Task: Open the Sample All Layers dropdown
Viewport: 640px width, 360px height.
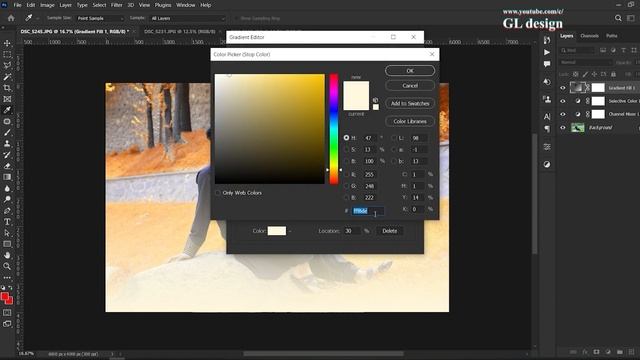Action: 187,18
